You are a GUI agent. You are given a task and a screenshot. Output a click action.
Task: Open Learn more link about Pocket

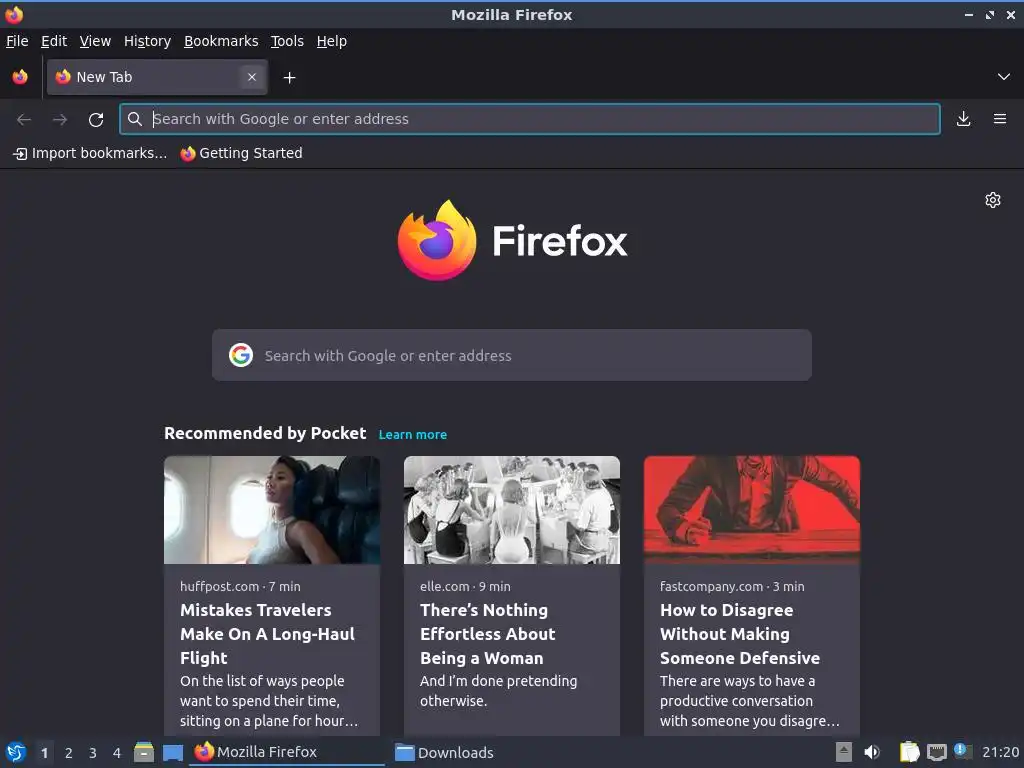pos(413,435)
